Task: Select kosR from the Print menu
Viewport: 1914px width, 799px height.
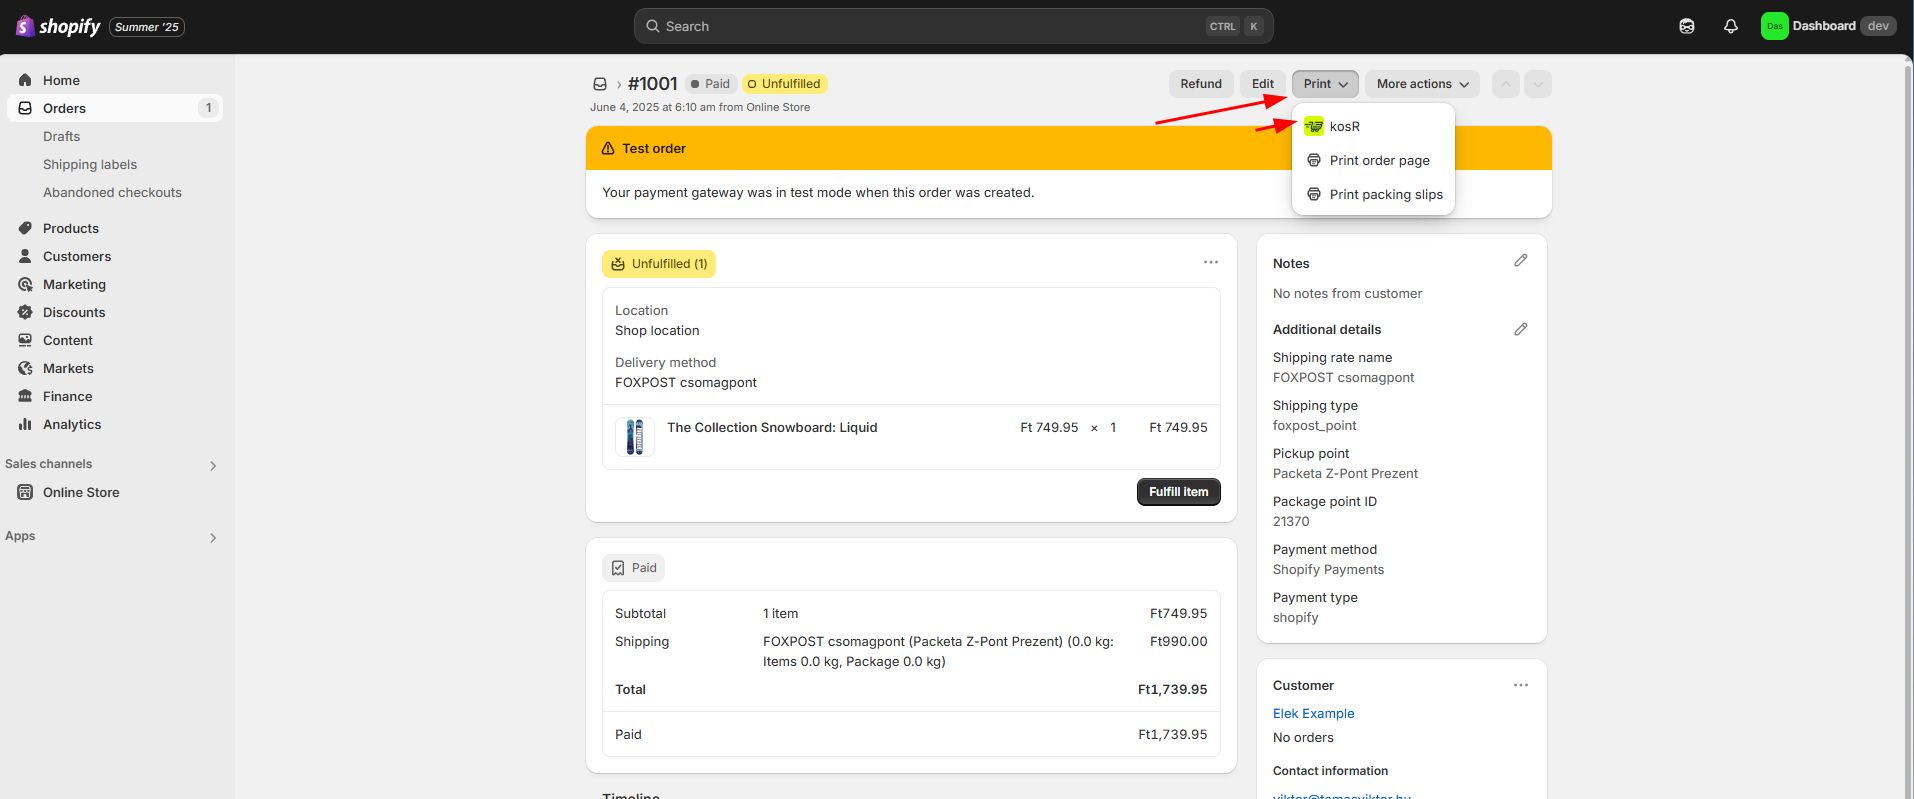Action: (1344, 127)
